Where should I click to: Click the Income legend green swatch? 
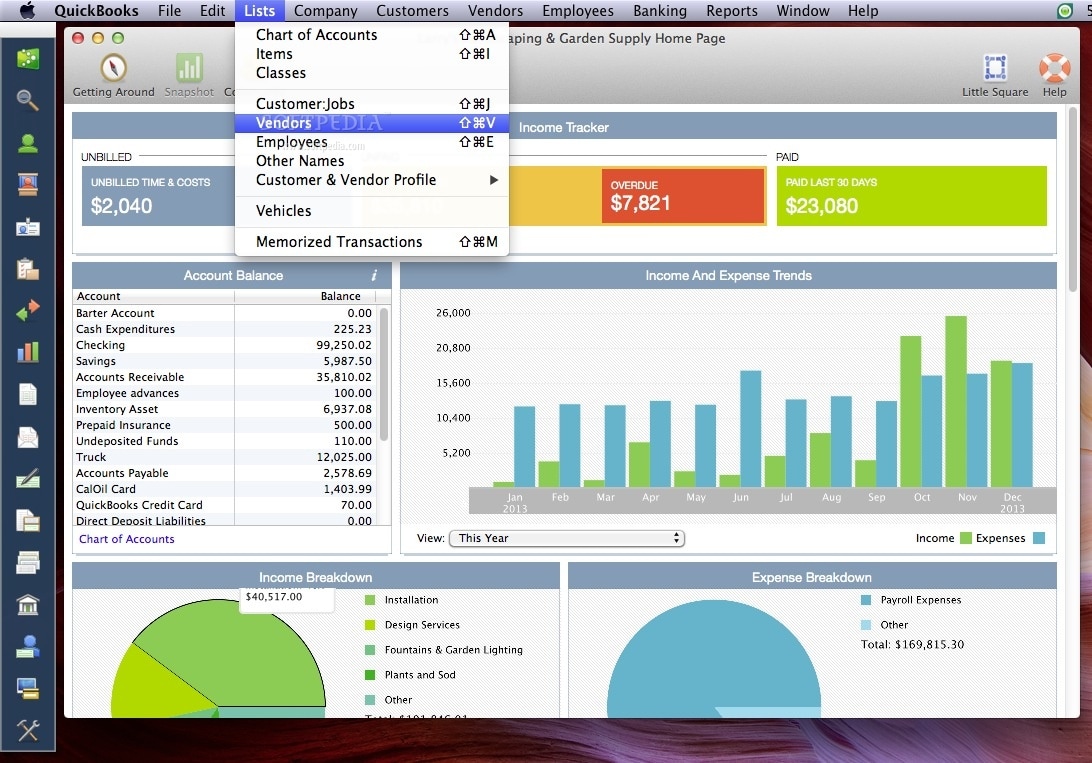coord(965,538)
